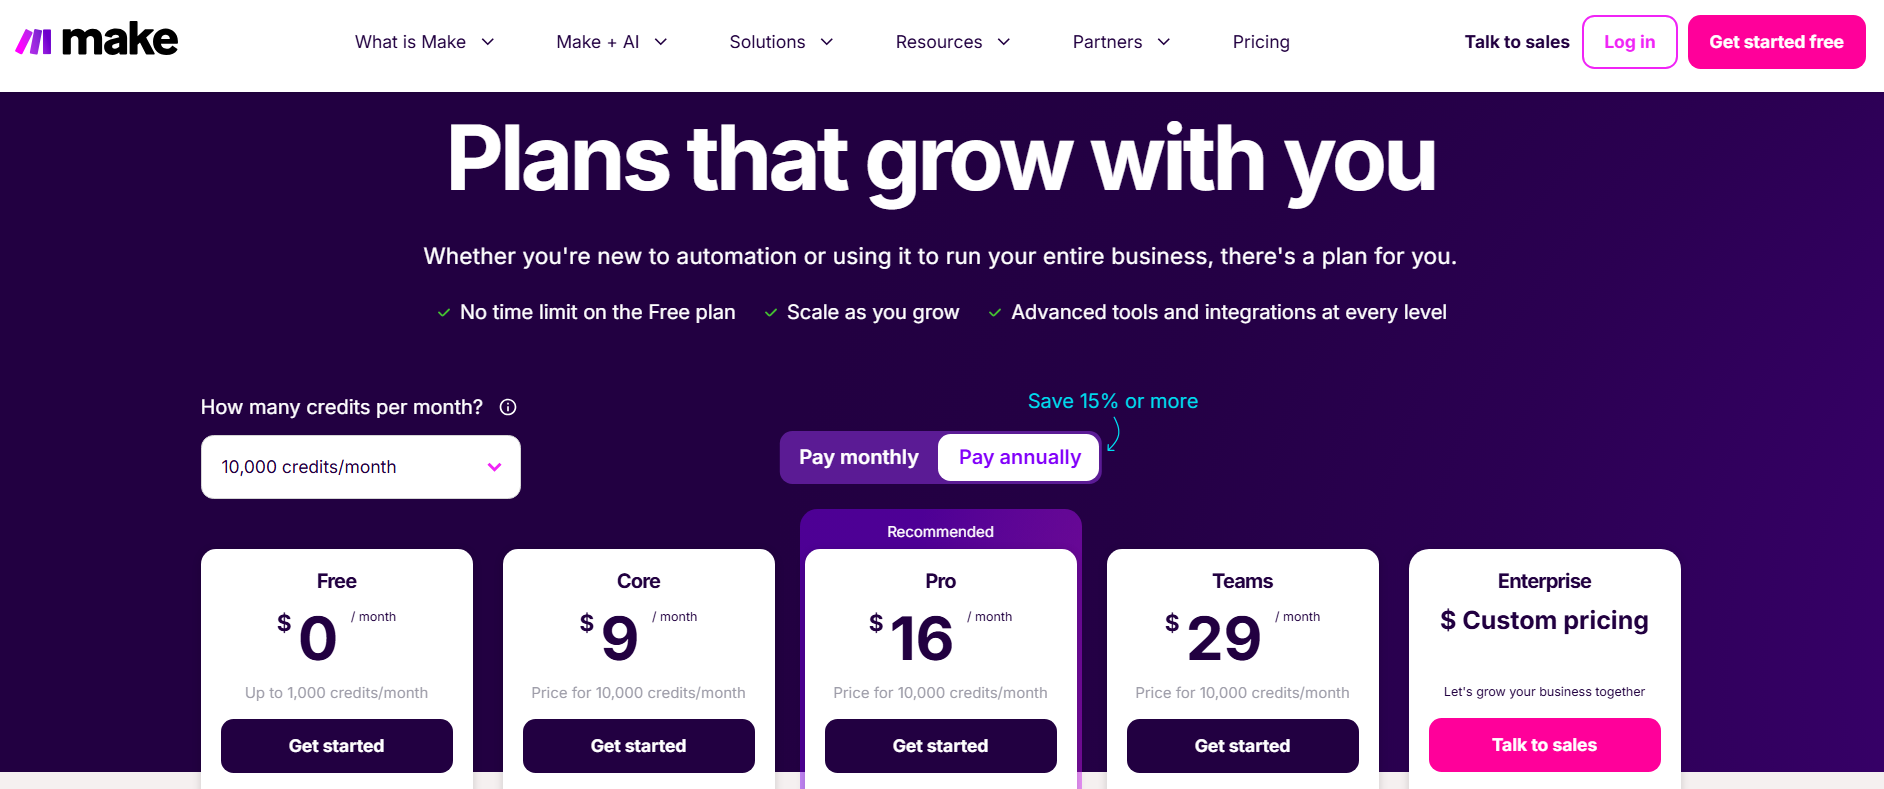
Task: Click the Make logo icon
Action: click(34, 41)
